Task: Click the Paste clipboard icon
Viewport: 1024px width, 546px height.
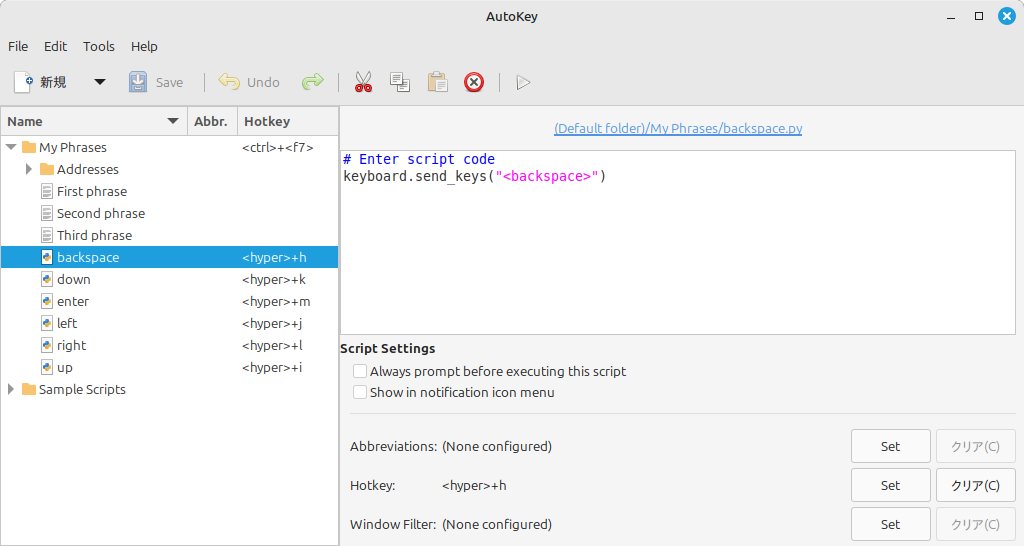Action: tap(437, 82)
